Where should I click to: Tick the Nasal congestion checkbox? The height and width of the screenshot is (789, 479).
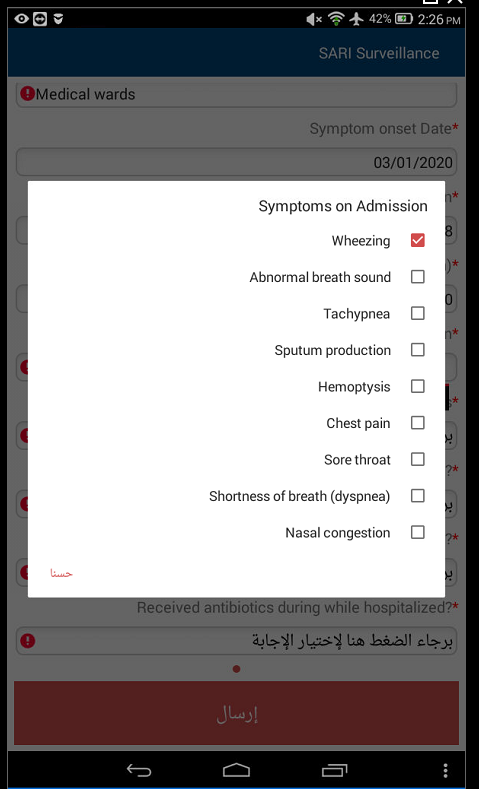click(x=418, y=532)
